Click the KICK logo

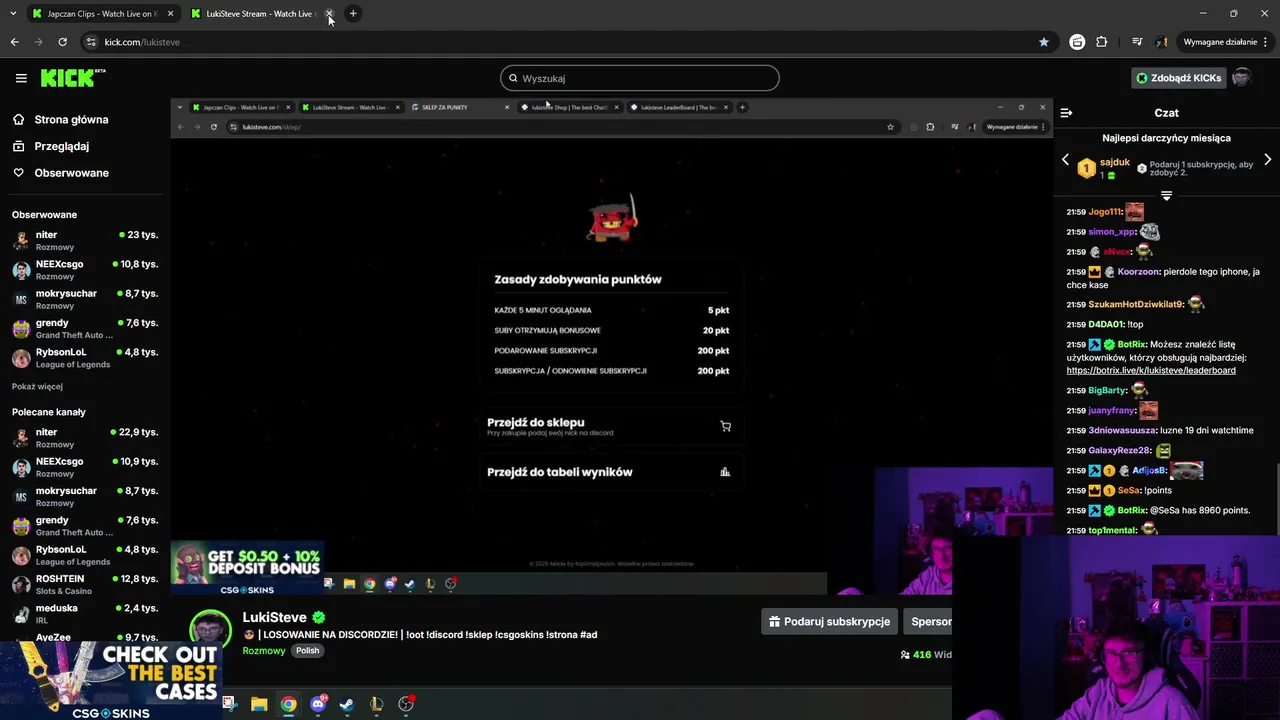[73, 78]
